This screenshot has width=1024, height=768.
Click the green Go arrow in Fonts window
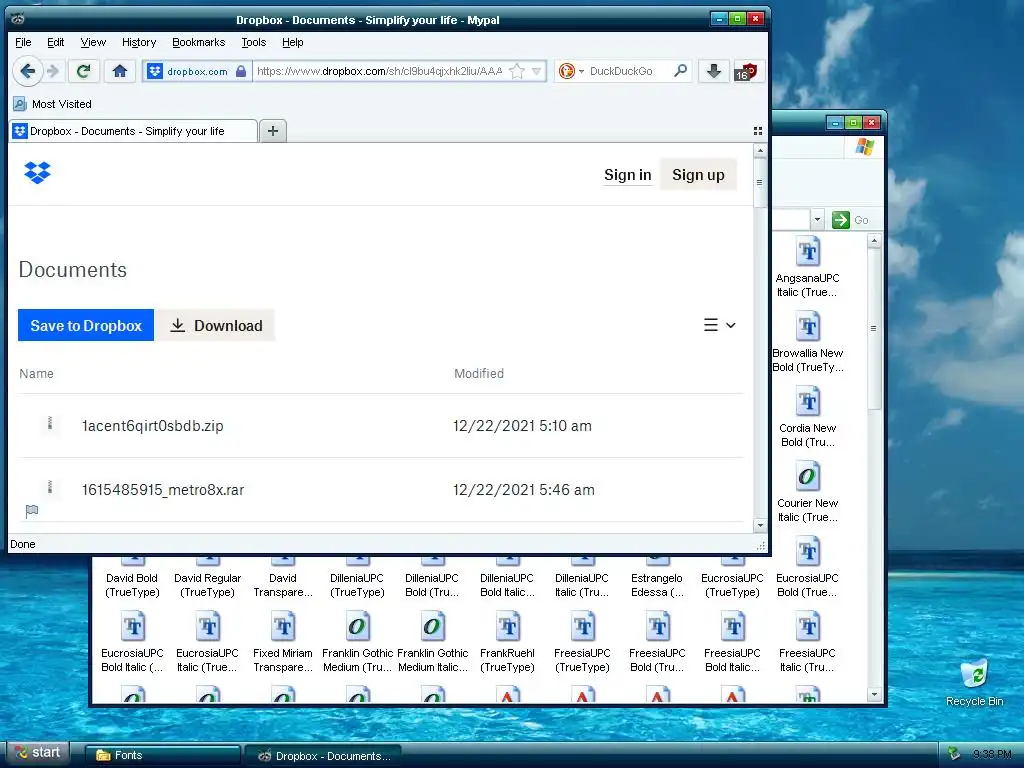(840, 220)
